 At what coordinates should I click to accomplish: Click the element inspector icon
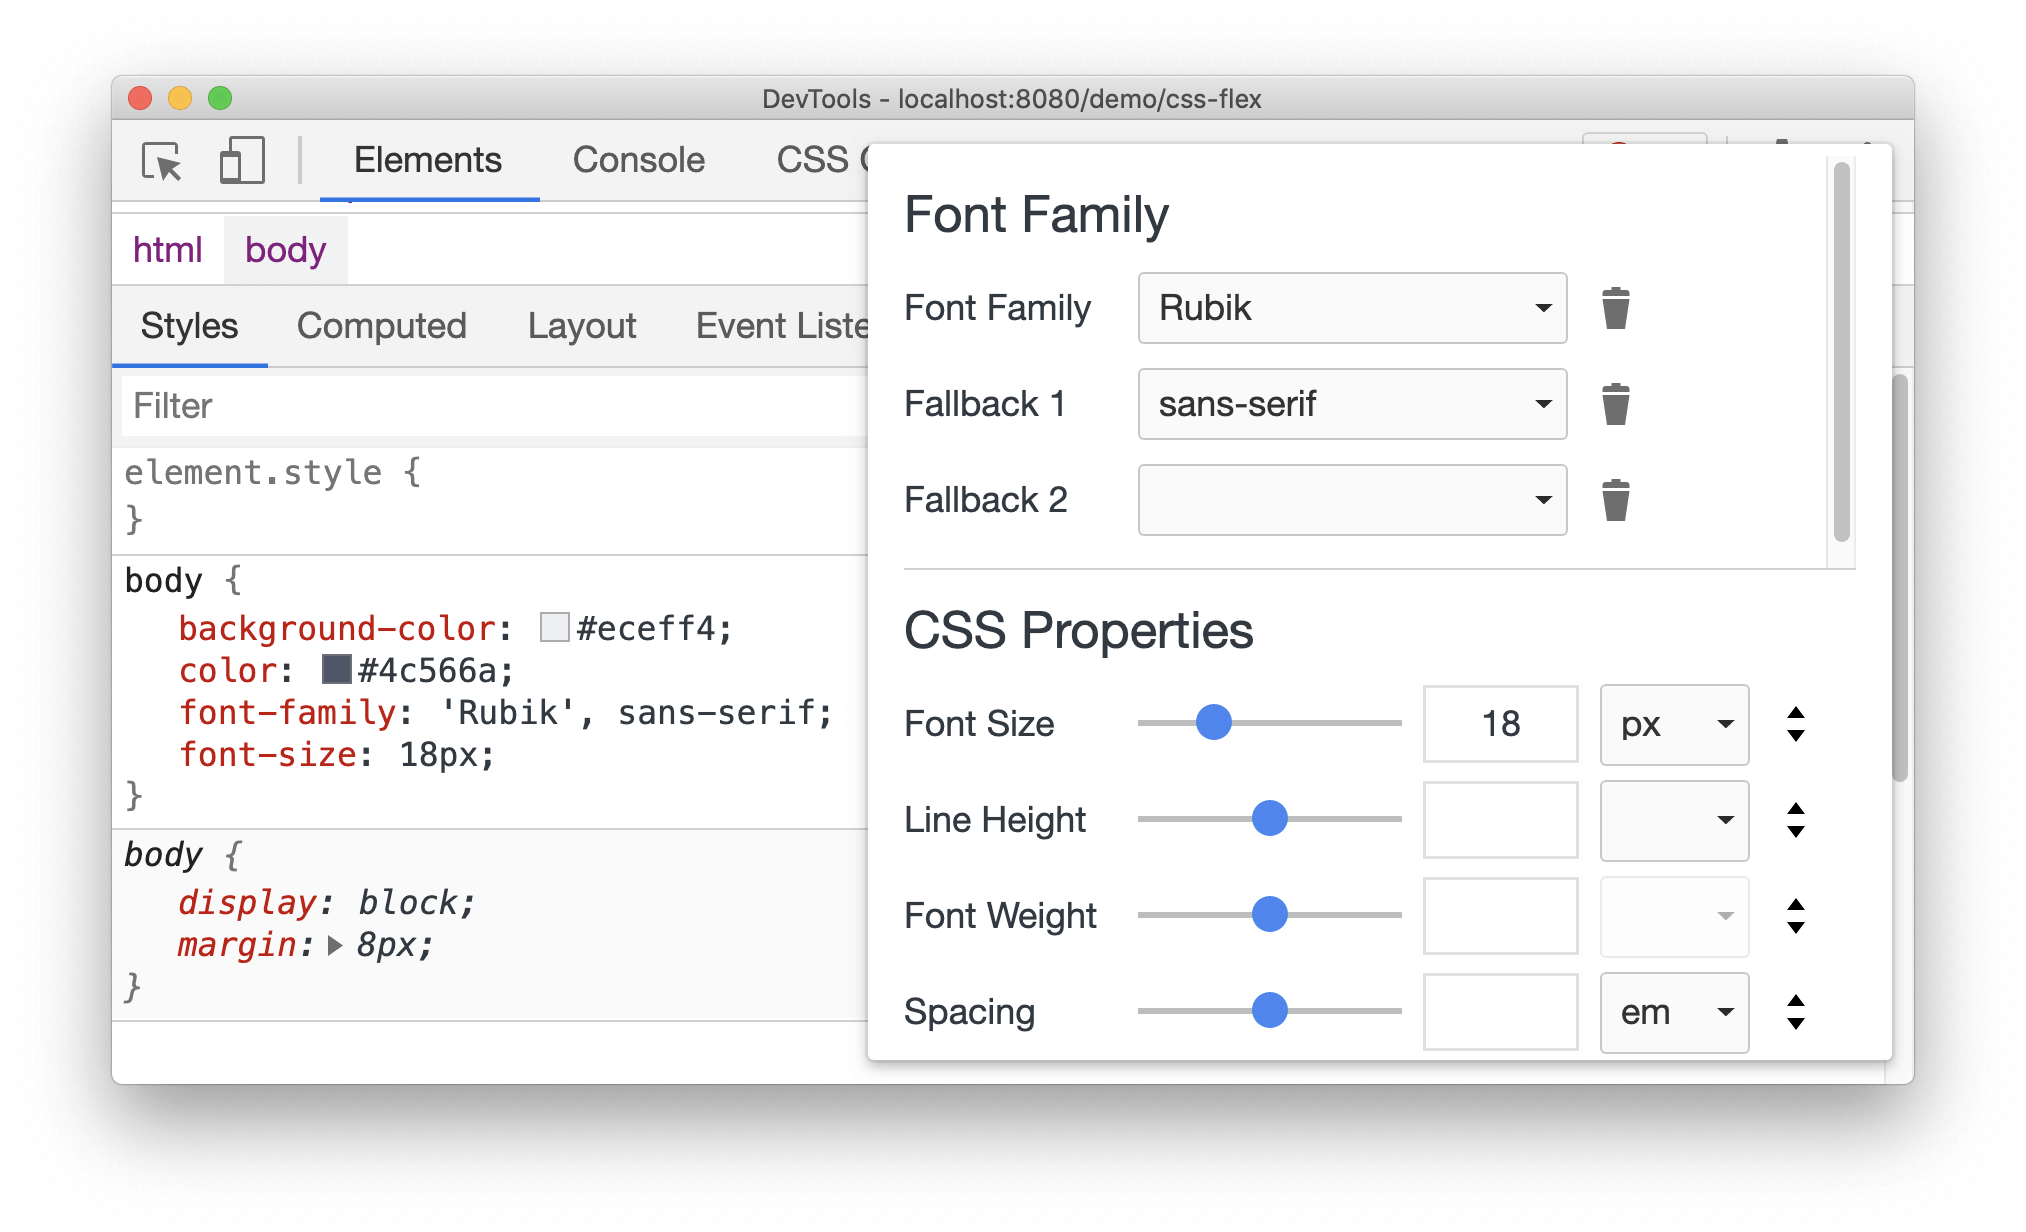pos(164,161)
